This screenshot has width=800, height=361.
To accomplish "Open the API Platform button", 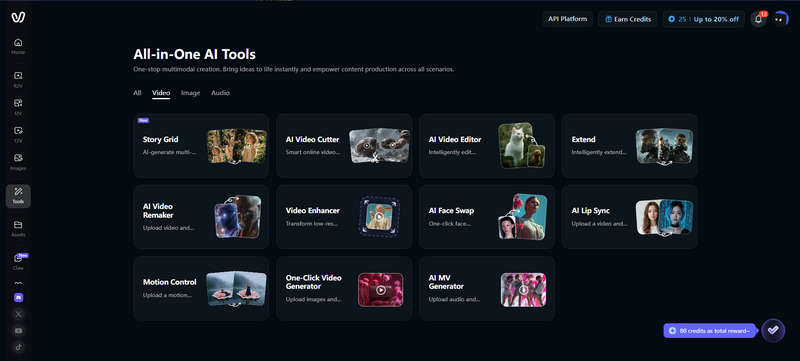I will pyautogui.click(x=567, y=19).
